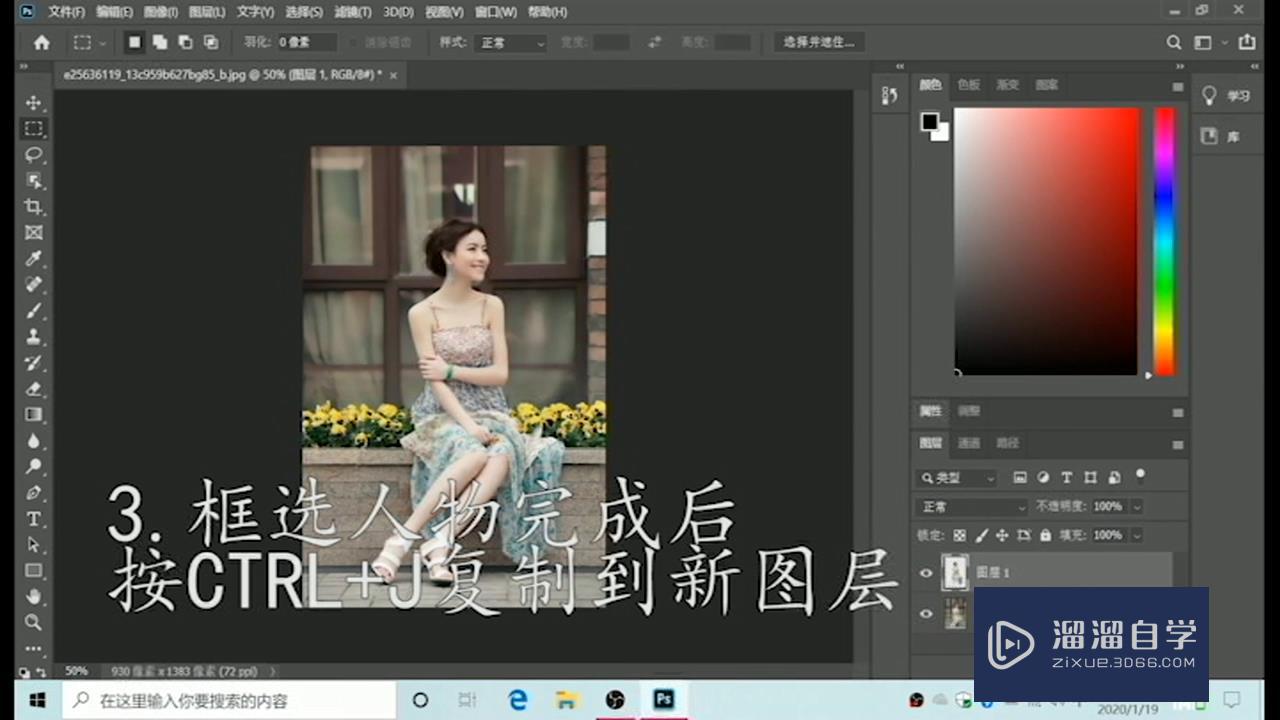
Task: Toggle layer filter on/off switch
Action: [x=1140, y=476]
